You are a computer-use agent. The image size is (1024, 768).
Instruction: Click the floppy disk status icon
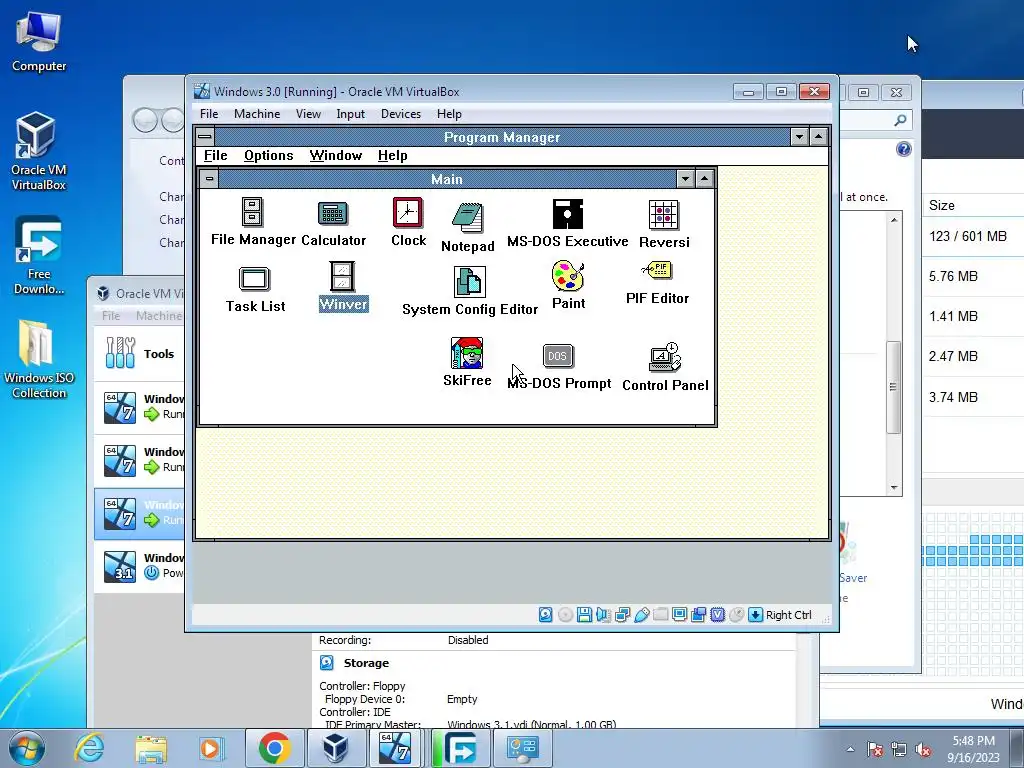point(584,615)
